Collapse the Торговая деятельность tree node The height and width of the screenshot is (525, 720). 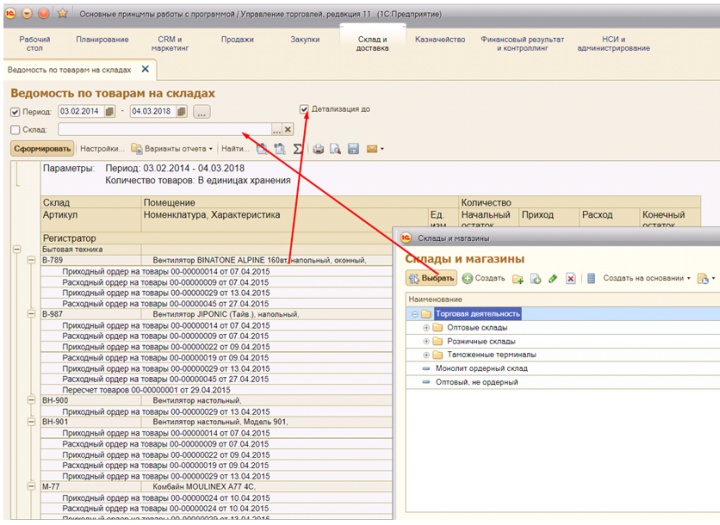point(415,314)
